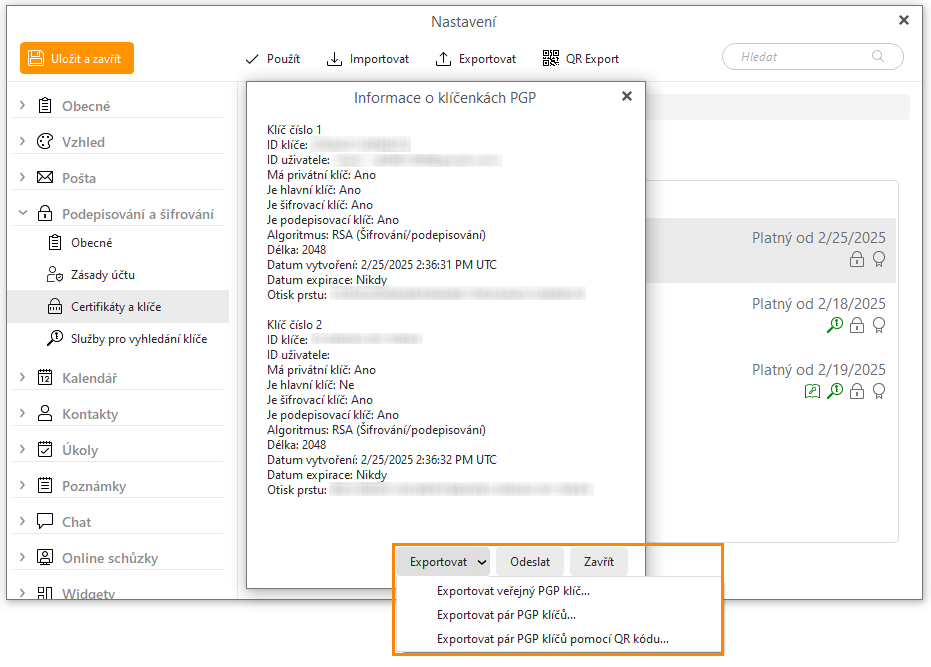
Task: Click the magnifier icon in search box
Action: tap(878, 57)
